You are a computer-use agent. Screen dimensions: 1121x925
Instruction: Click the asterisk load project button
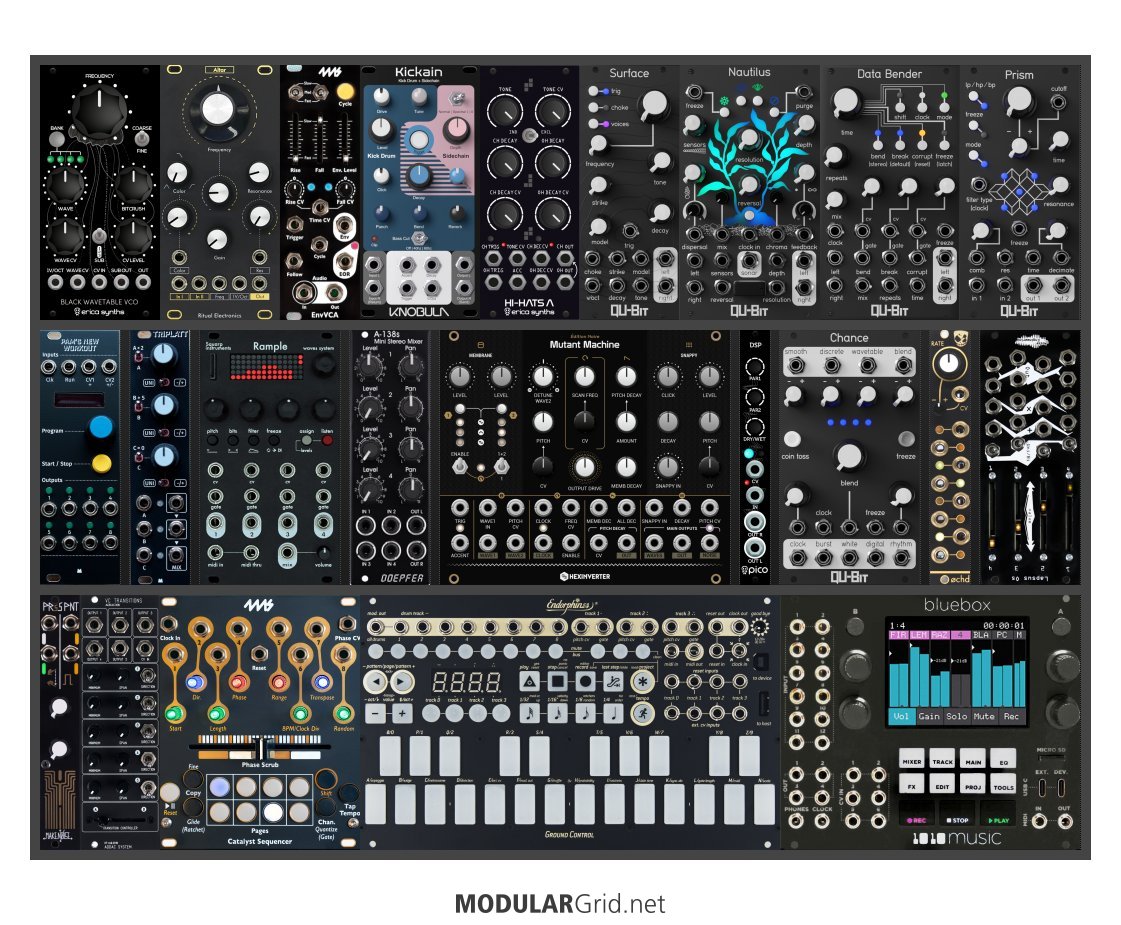pyautogui.click(x=643, y=681)
